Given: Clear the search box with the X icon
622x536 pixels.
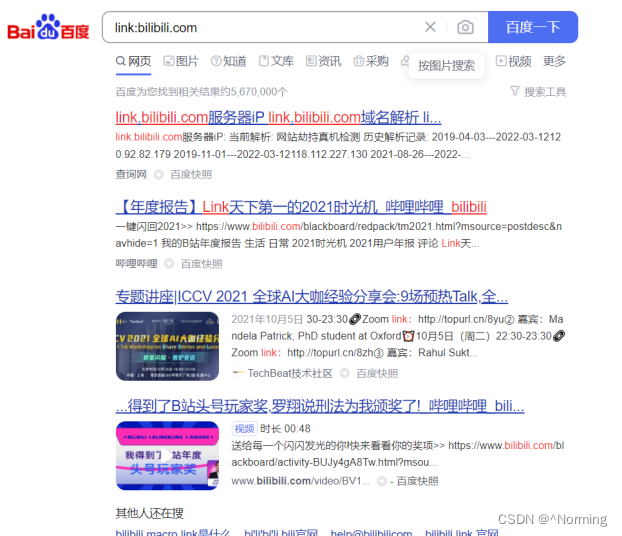Looking at the screenshot, I should (430, 27).
